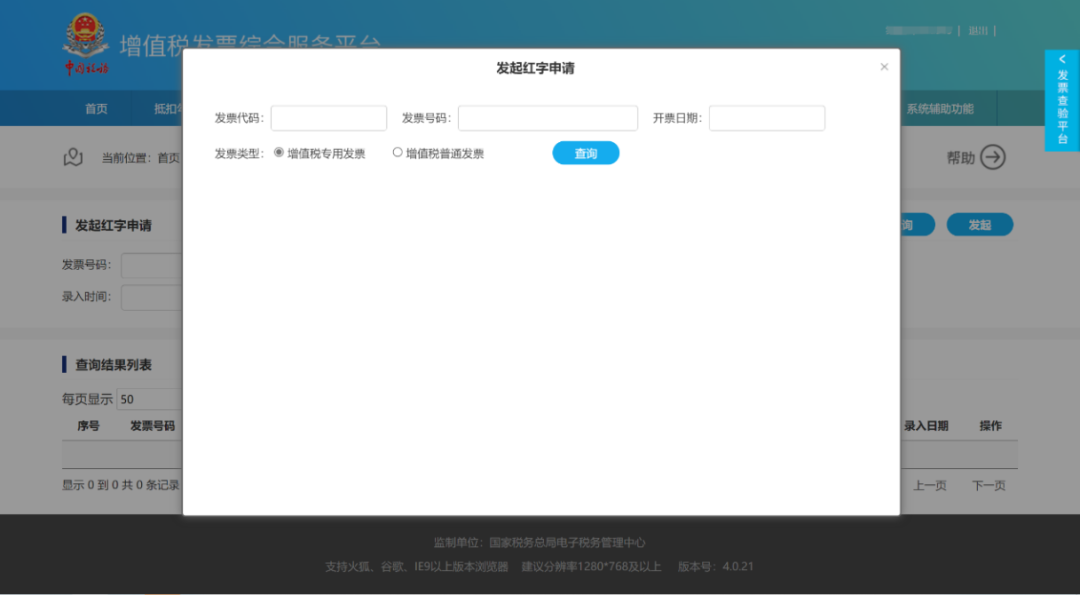The image size is (1080, 595).
Task: Open the 首页 navigation menu item
Action: [96, 109]
